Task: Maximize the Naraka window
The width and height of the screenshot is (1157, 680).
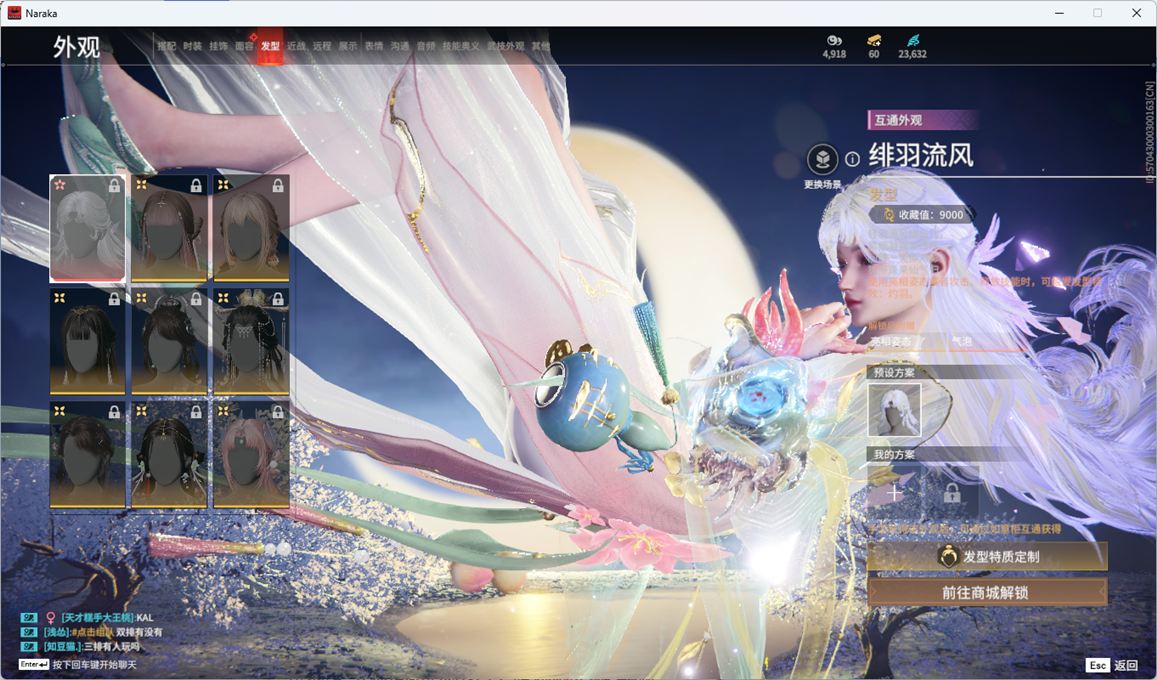Action: pos(1097,13)
